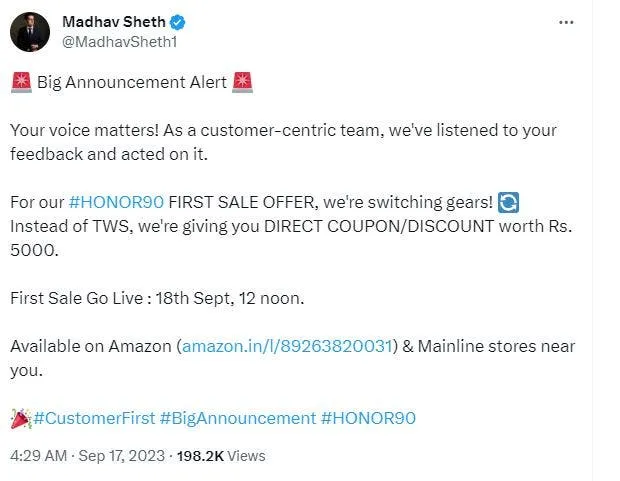Follow the amazon.in product link

point(288,346)
